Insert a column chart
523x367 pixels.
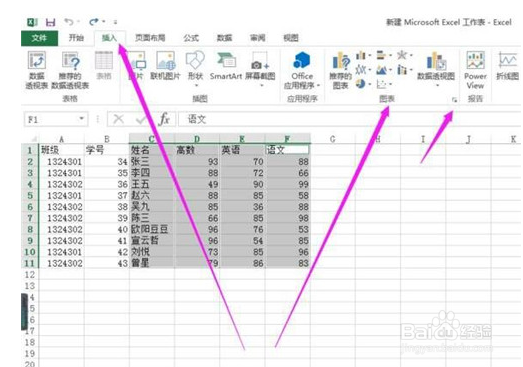pos(361,55)
